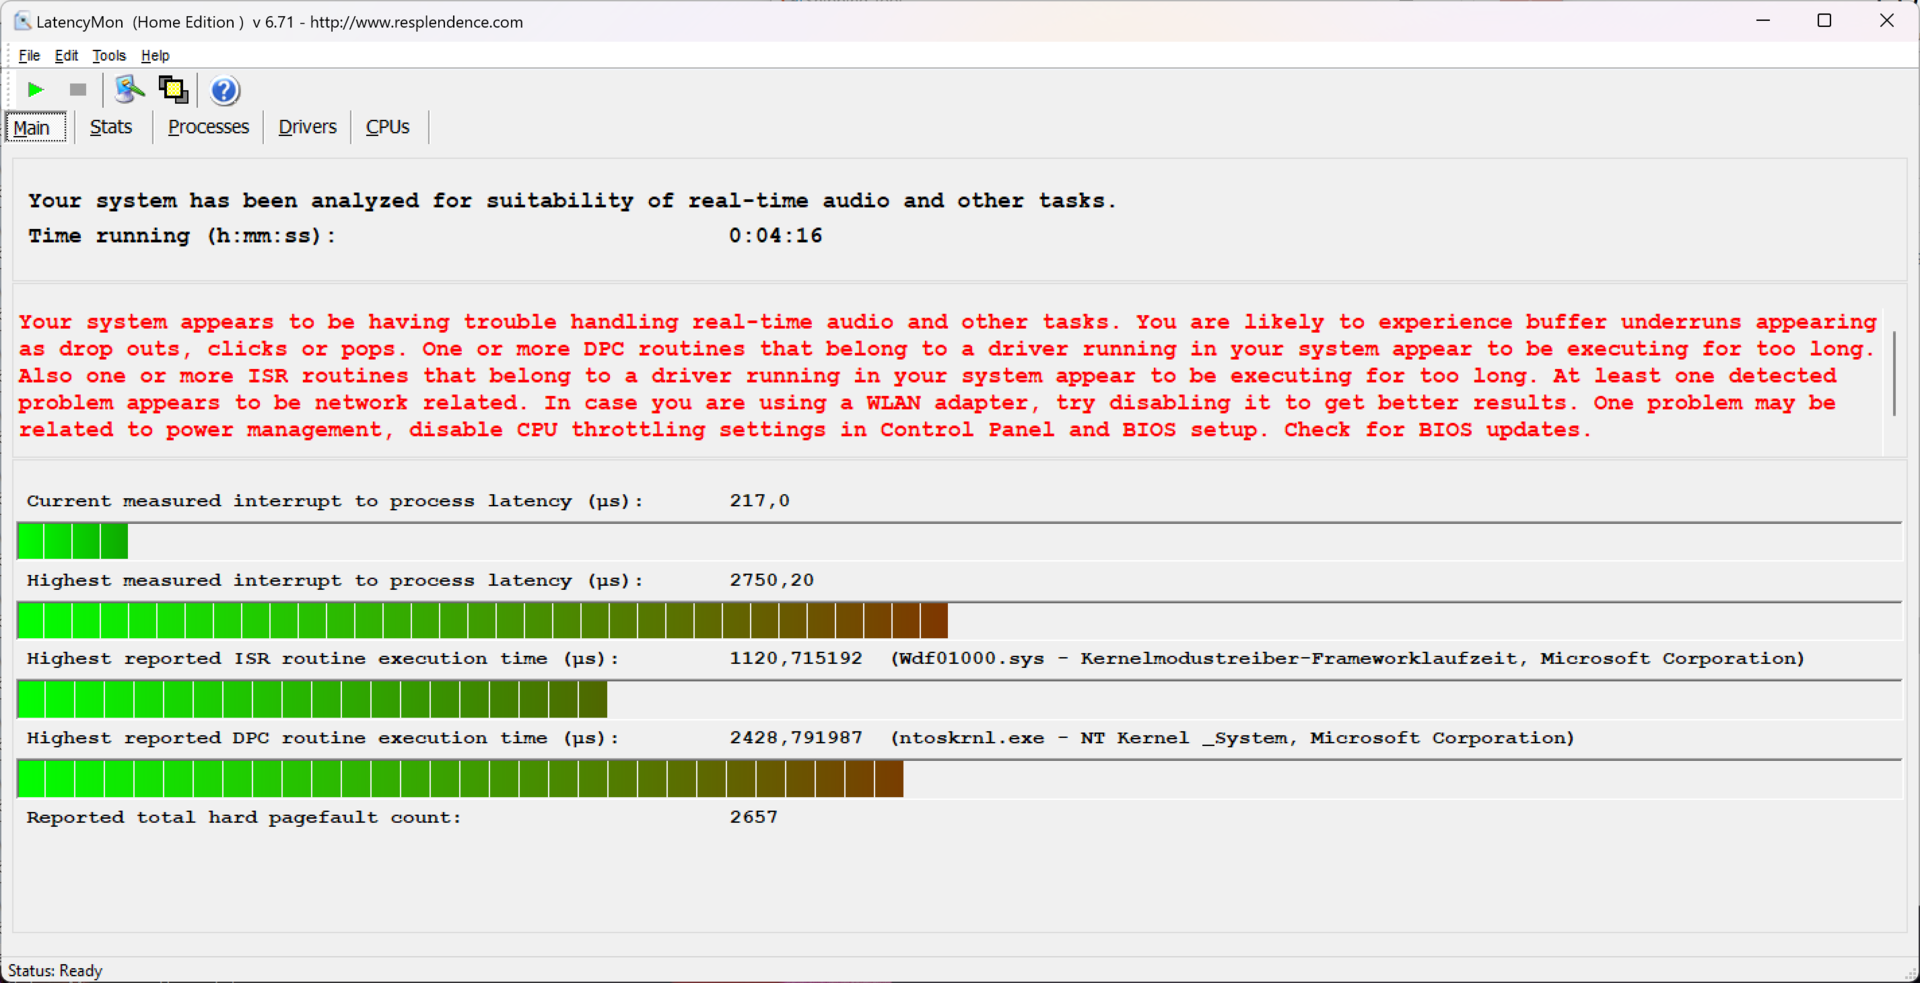The width and height of the screenshot is (1920, 983).
Task: Click Wdf01000.sys driver description text
Action: [x=1347, y=659]
